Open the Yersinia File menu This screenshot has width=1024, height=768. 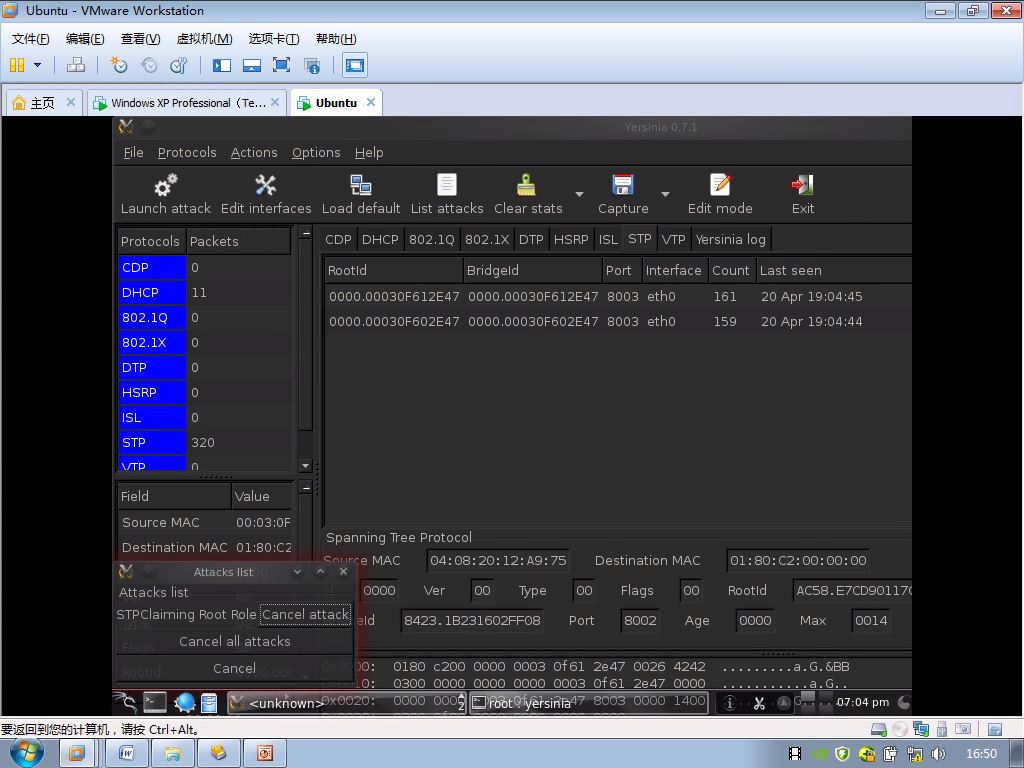click(133, 152)
